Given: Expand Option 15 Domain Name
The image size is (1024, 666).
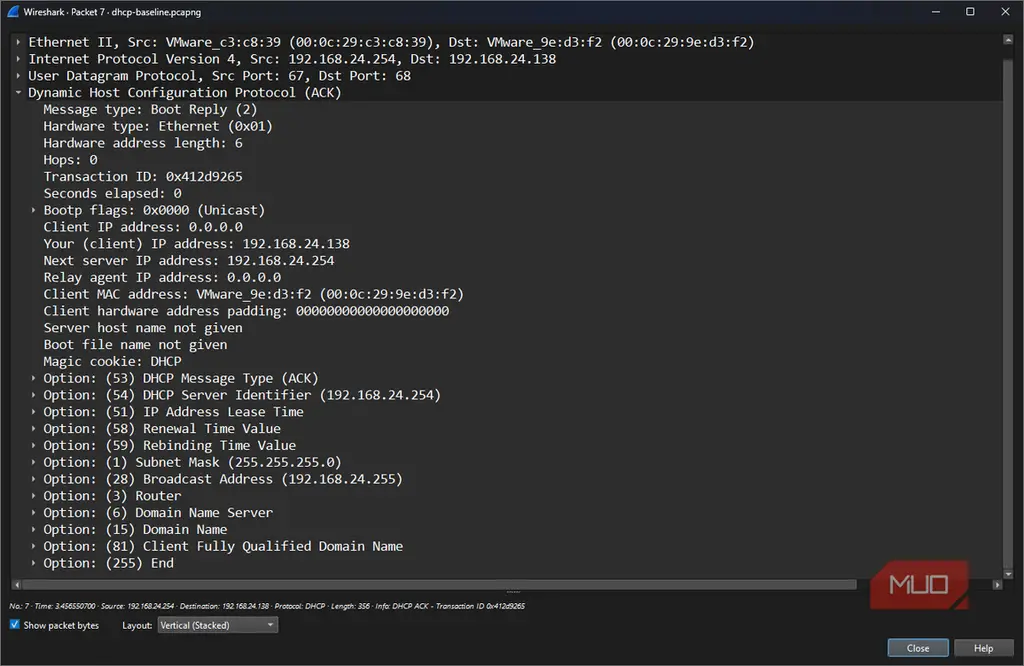Looking at the screenshot, I should (x=33, y=530).
